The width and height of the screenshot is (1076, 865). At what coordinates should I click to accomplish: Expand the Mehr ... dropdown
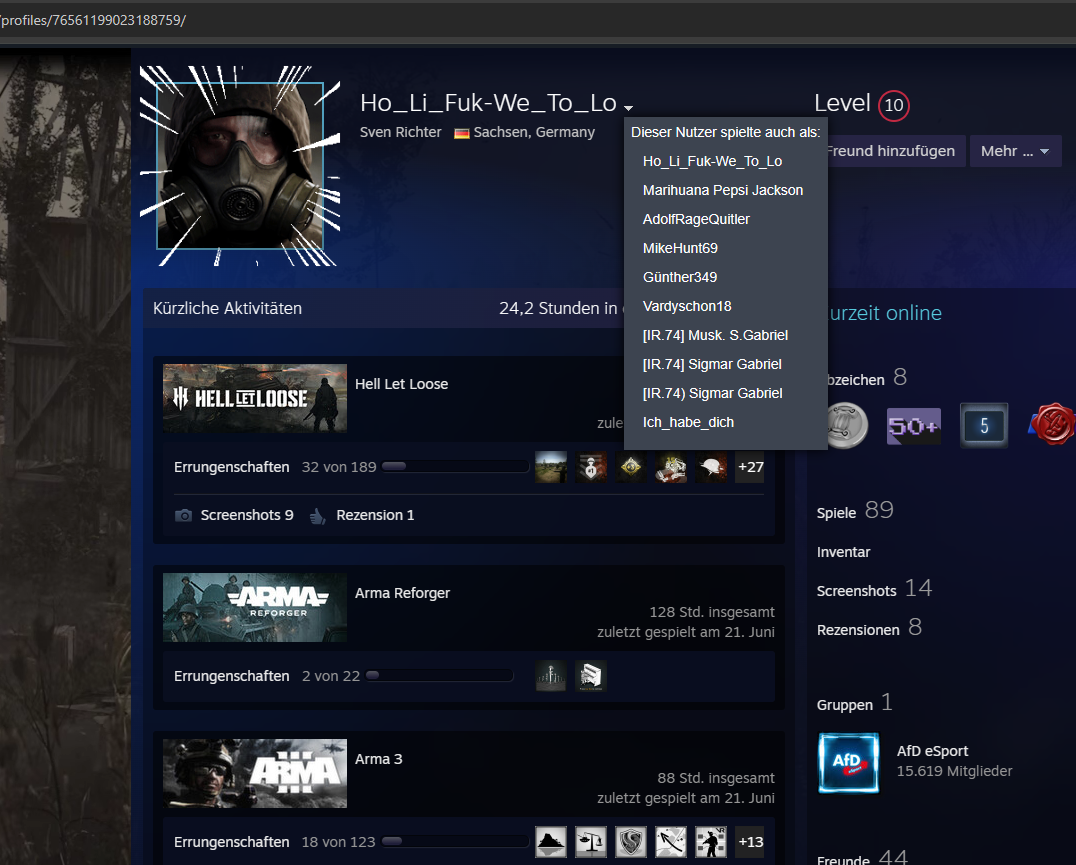[1014, 151]
